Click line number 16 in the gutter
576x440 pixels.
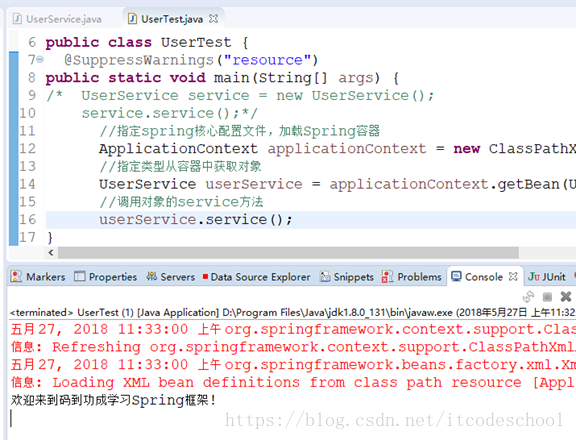(27, 220)
